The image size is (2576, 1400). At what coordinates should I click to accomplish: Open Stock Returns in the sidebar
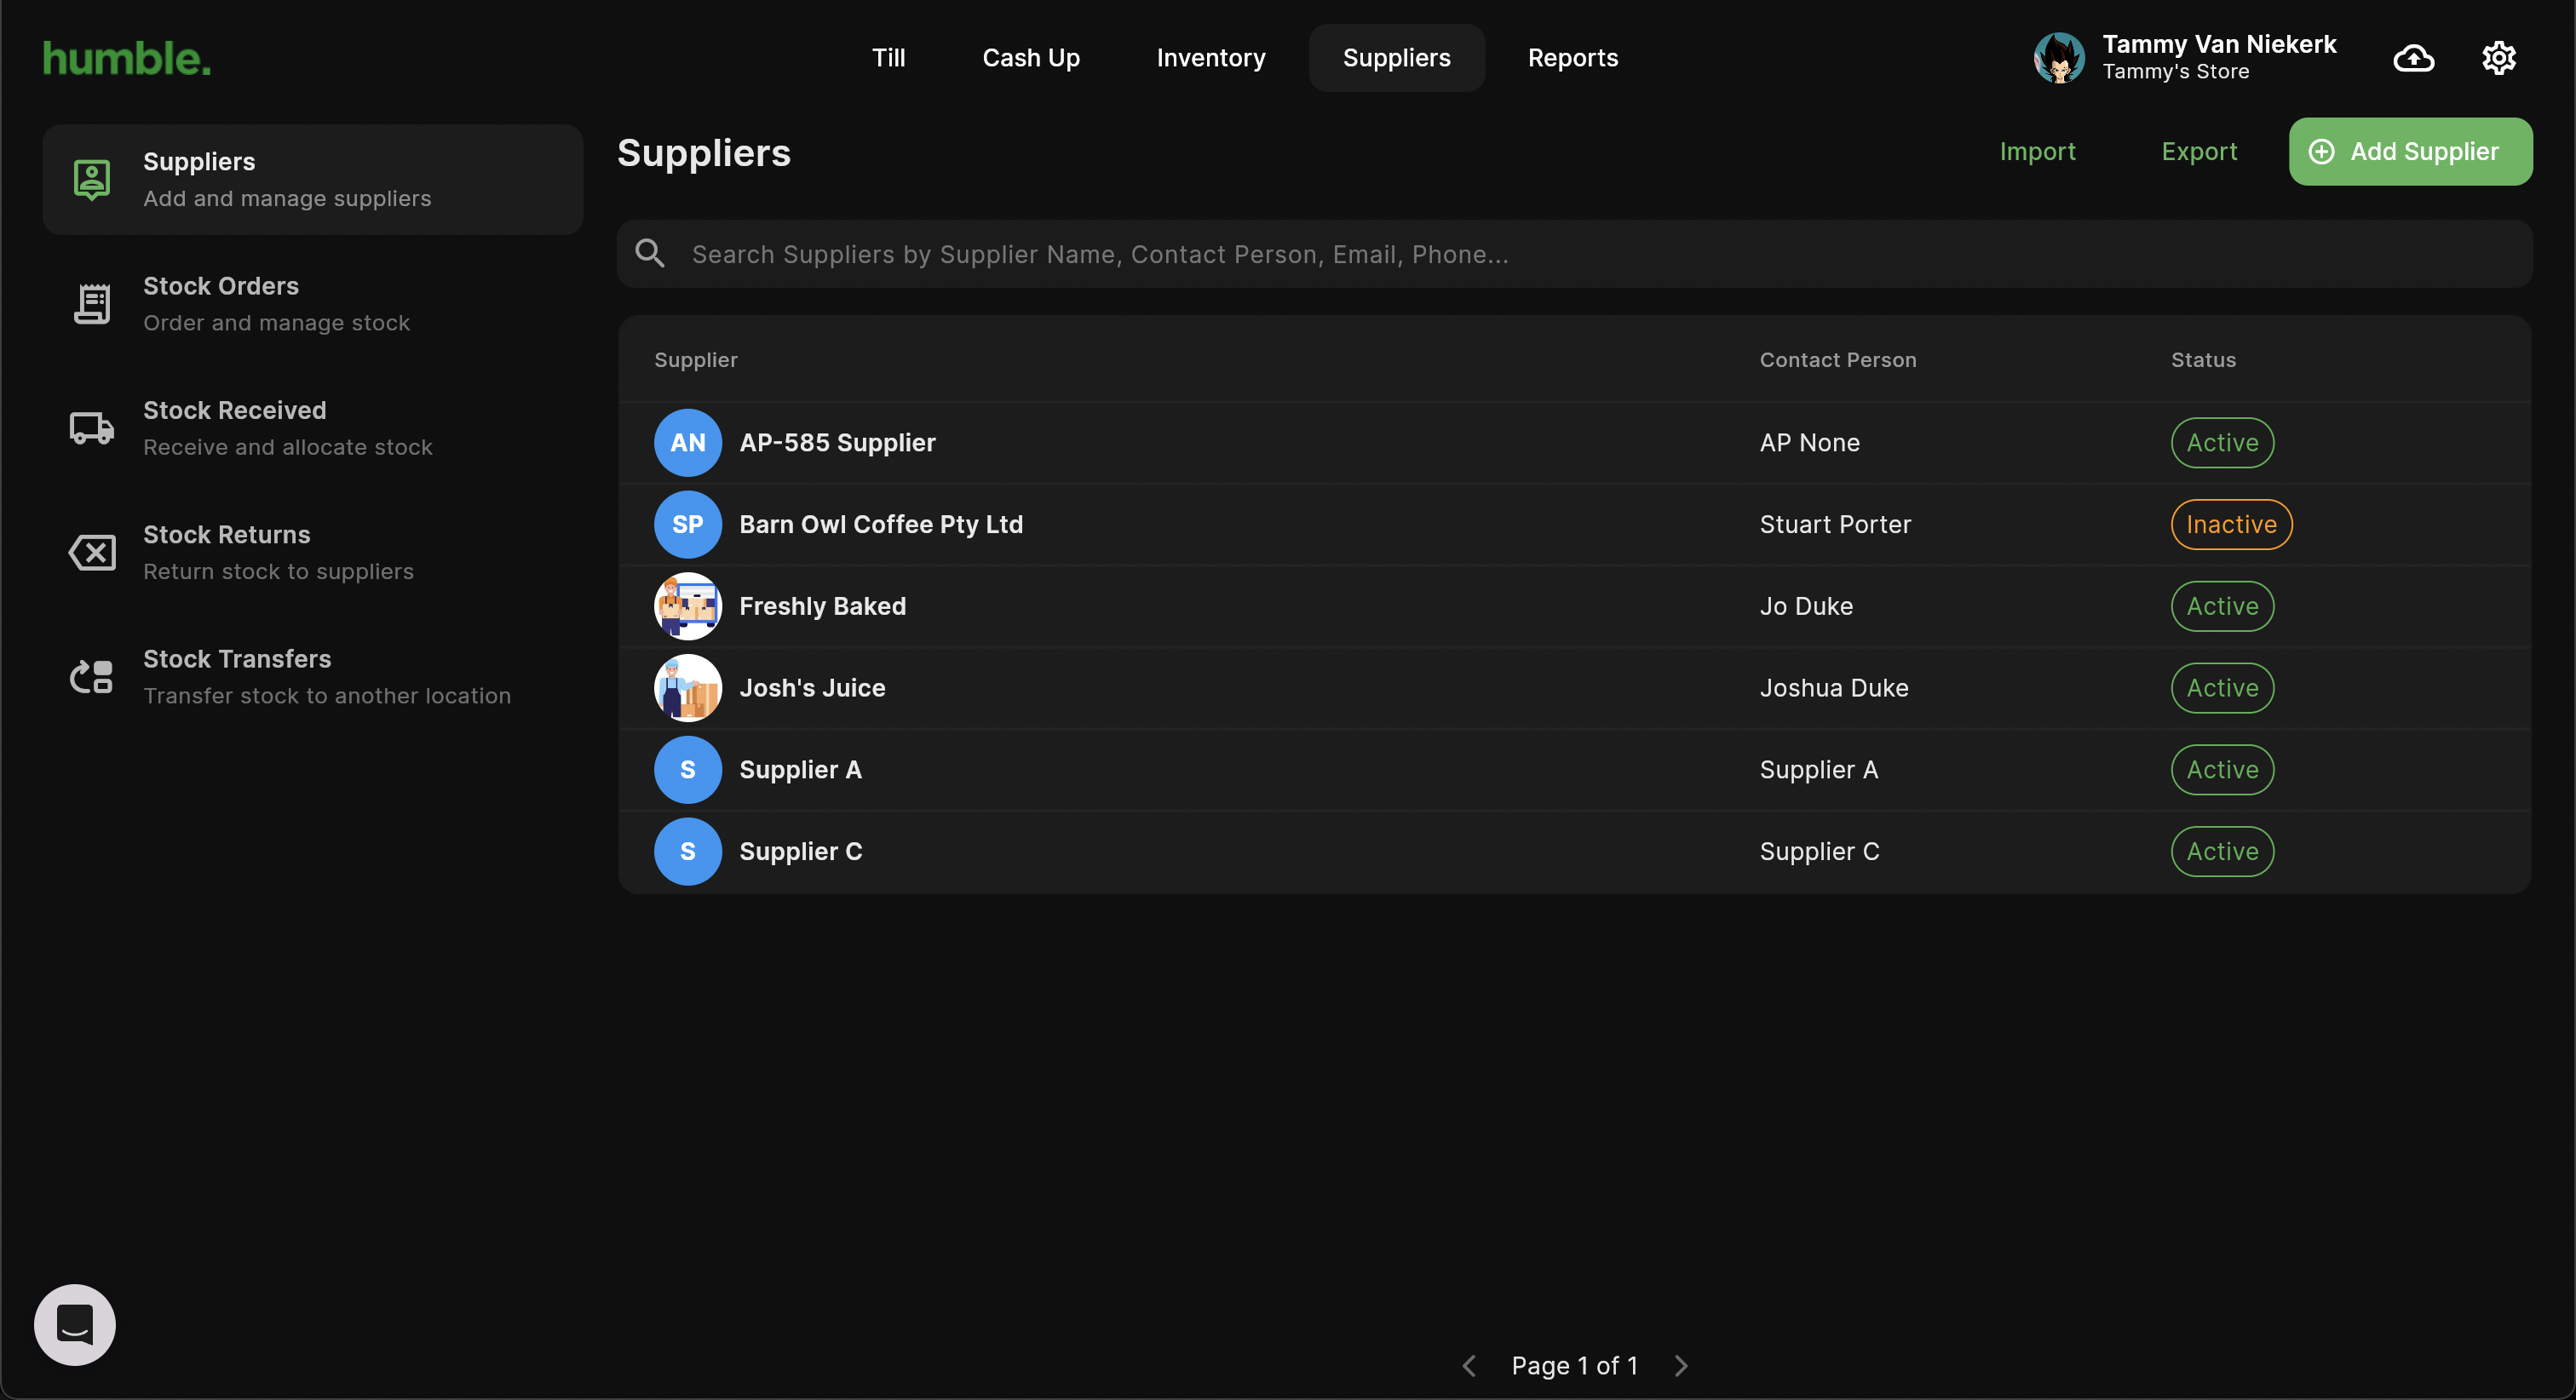313,552
